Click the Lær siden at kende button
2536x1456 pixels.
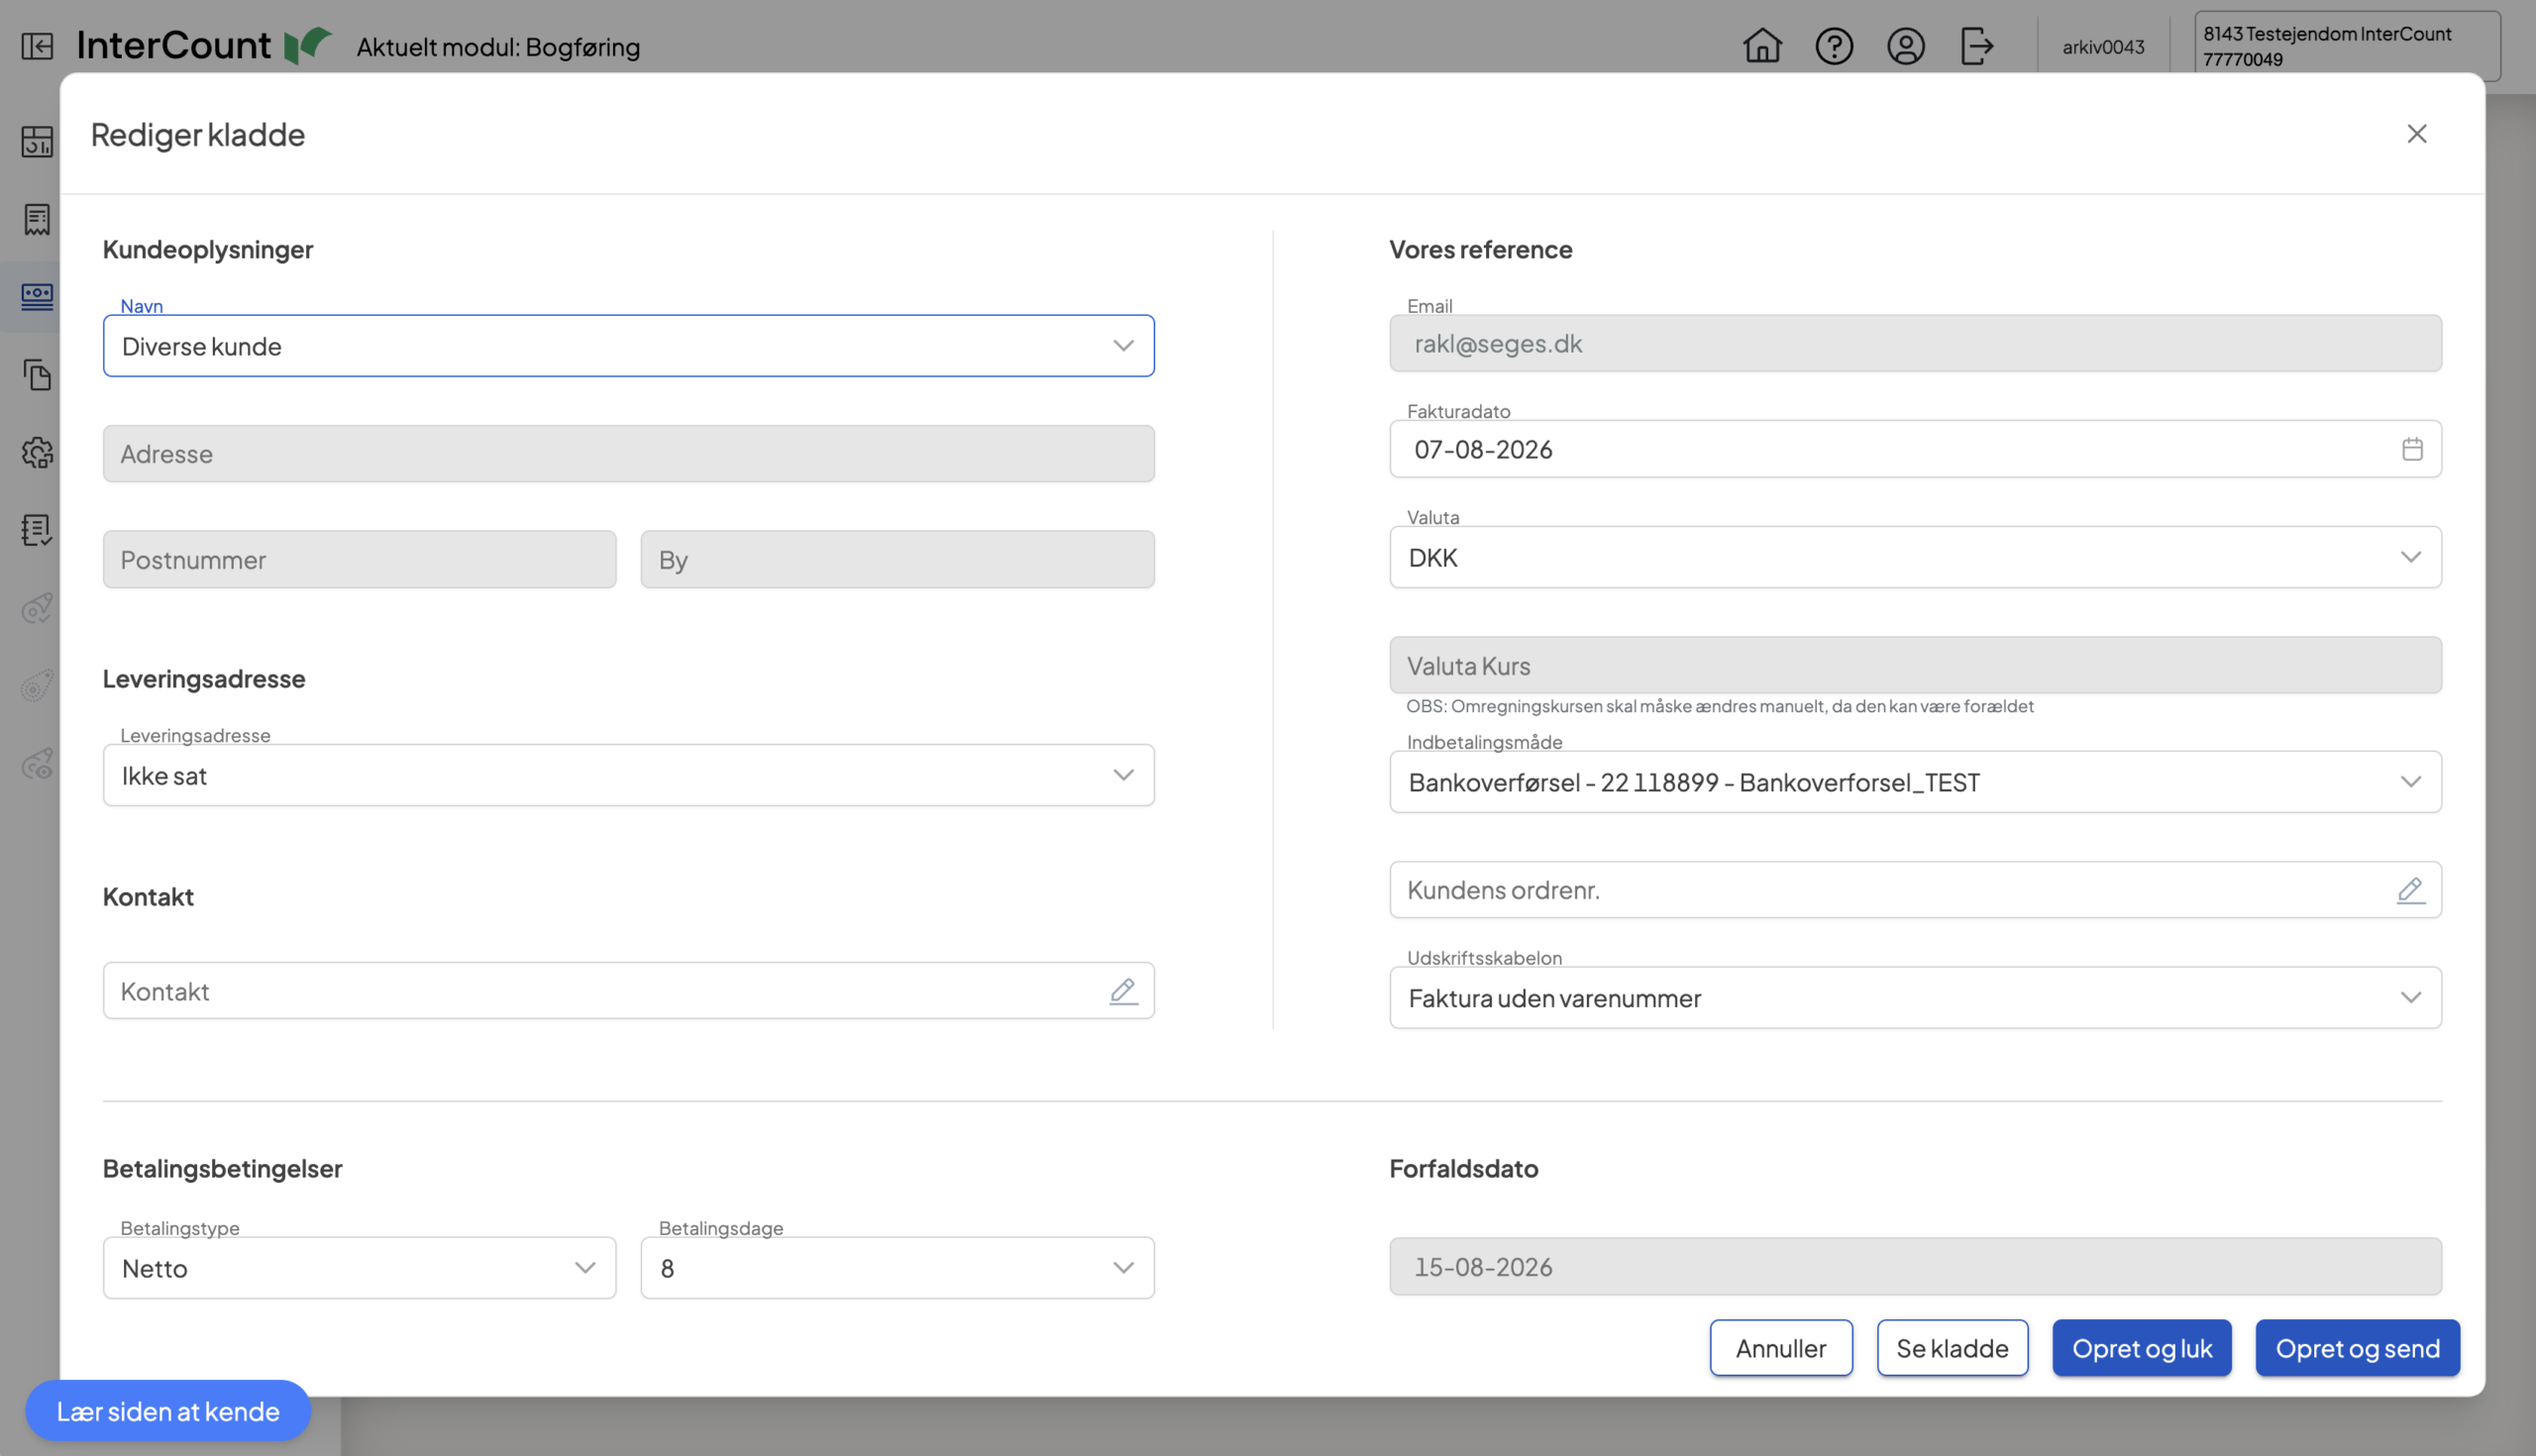click(168, 1411)
